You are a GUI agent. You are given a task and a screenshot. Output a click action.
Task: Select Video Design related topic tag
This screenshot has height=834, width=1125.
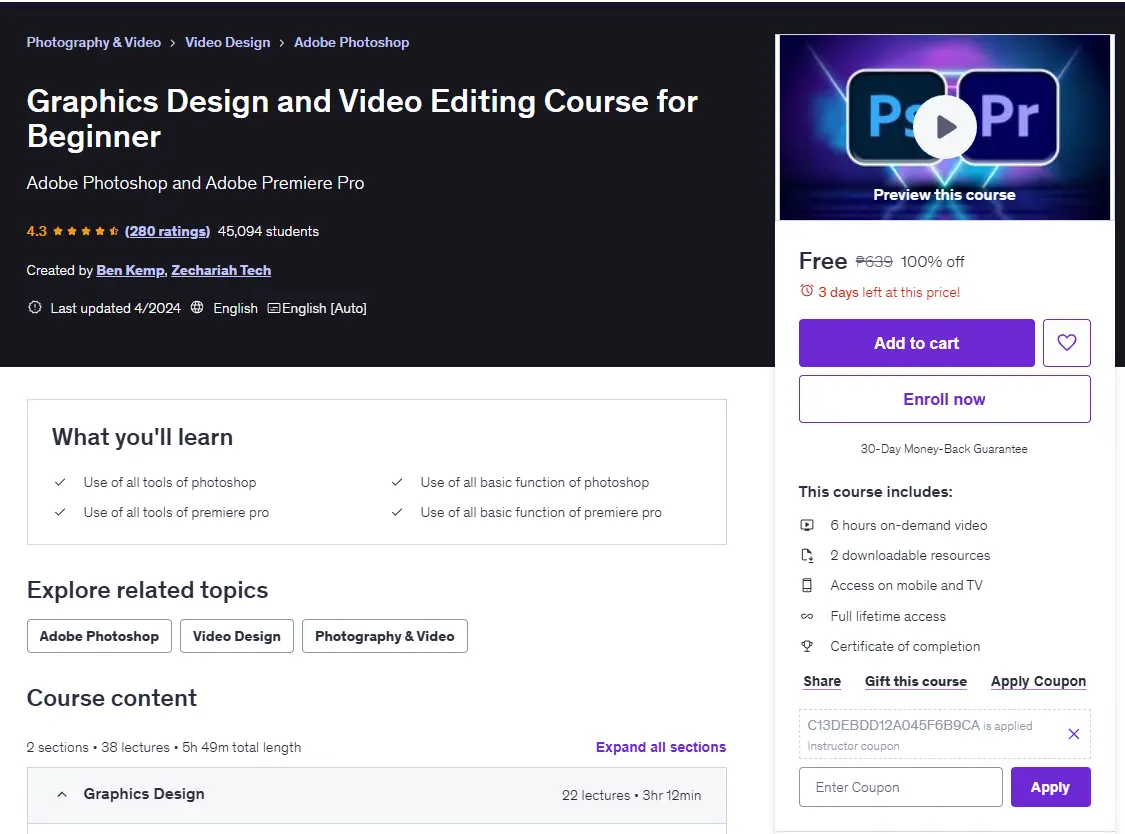click(x=237, y=636)
